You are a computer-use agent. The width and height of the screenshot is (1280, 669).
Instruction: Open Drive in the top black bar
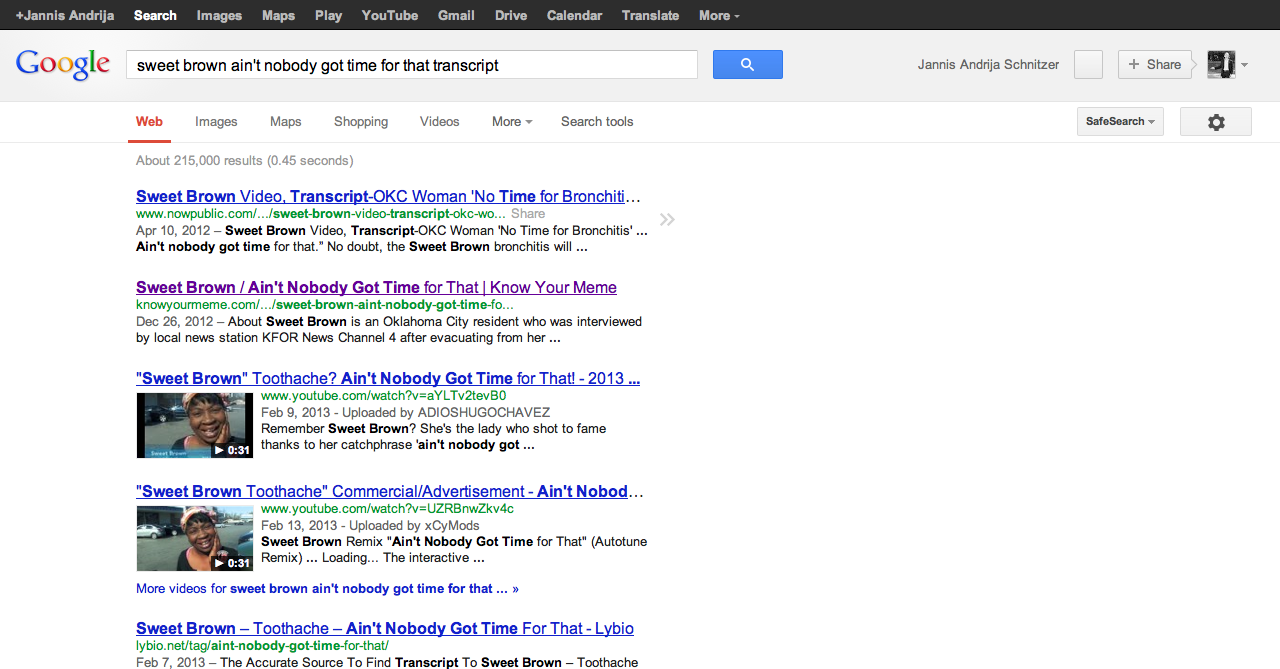[511, 15]
